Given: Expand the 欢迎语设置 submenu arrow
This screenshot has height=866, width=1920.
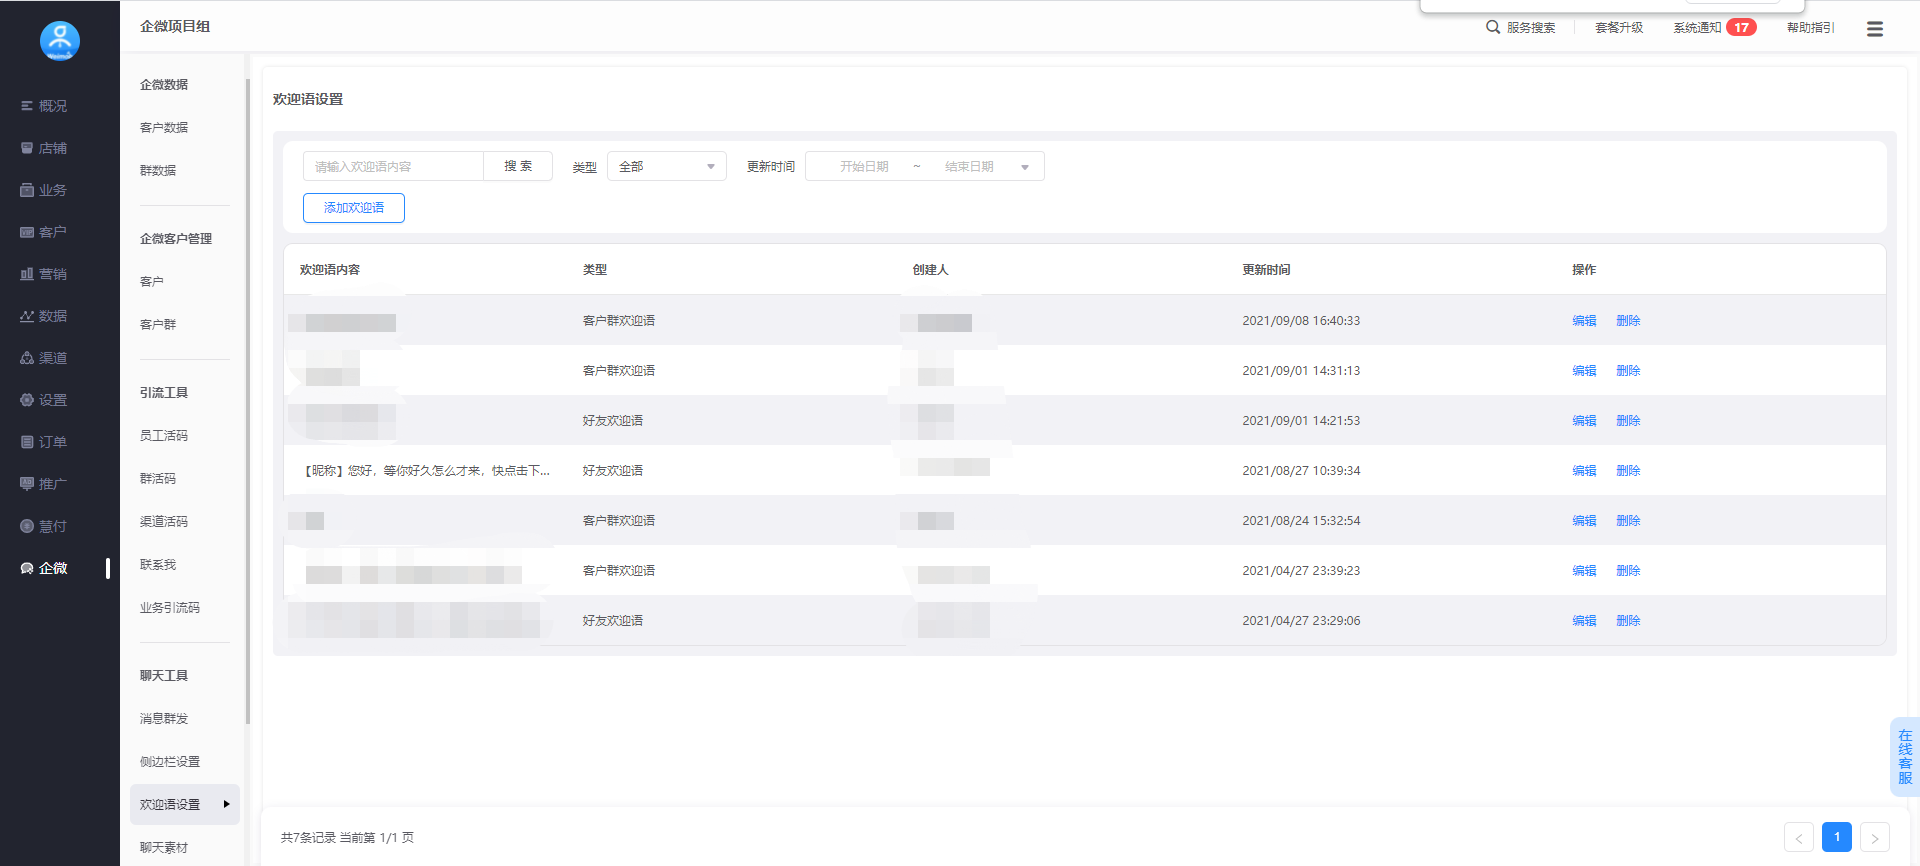Looking at the screenshot, I should (x=226, y=804).
